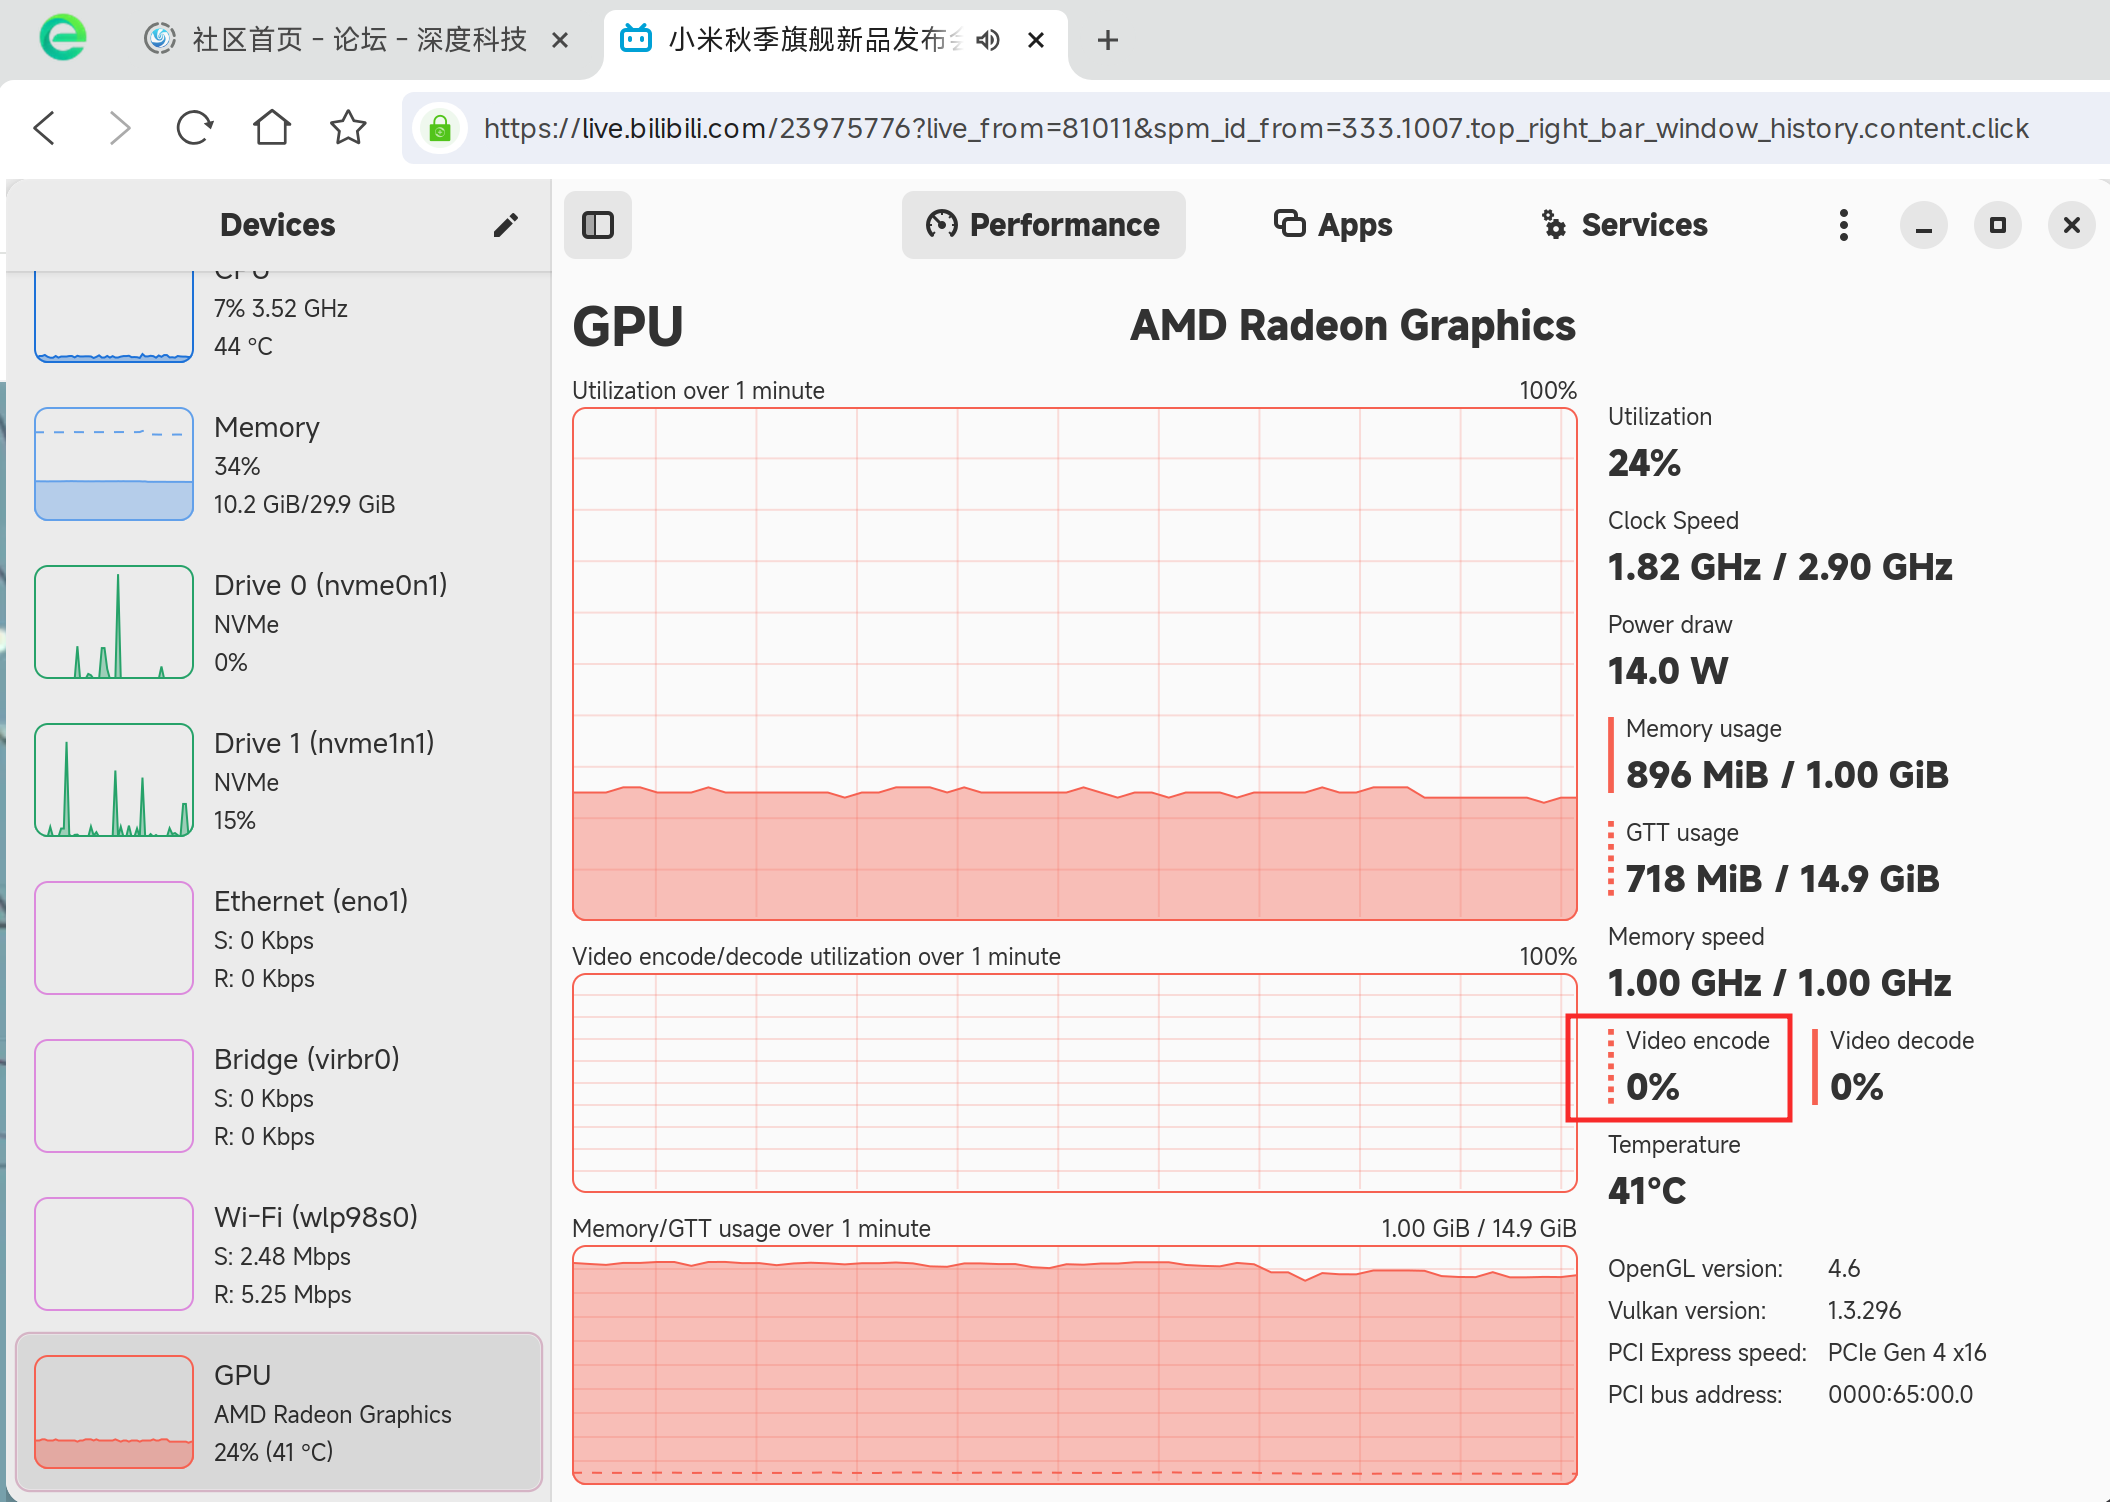Select Ethernet (eno1) in sidebar
This screenshot has width=2110, height=1502.
280,938
